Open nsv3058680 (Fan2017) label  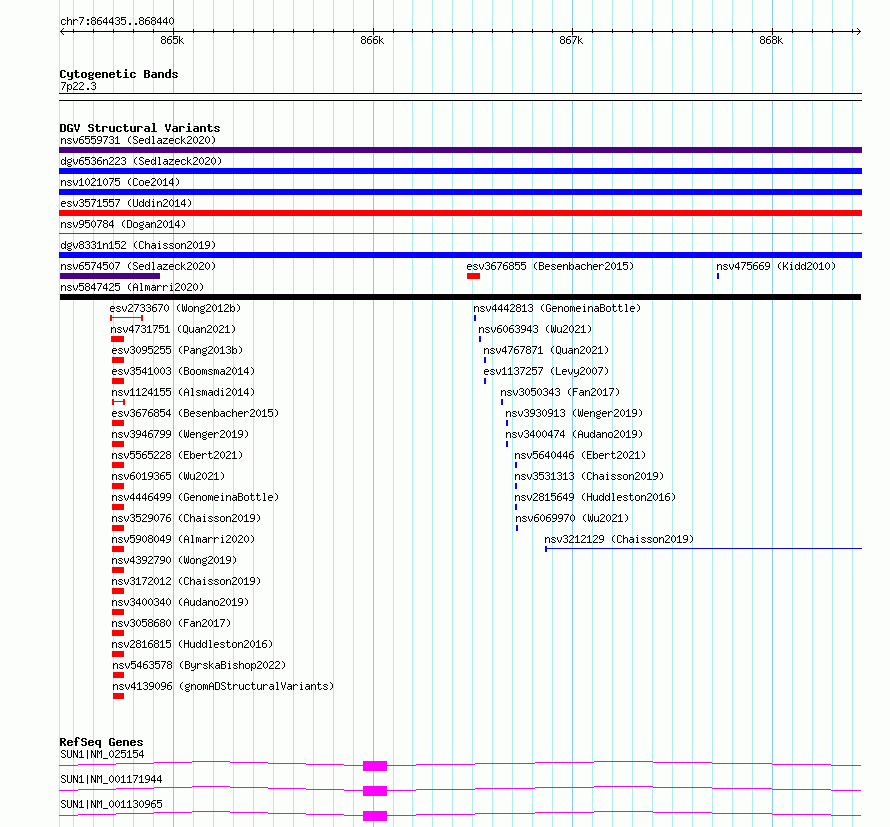tap(171, 623)
